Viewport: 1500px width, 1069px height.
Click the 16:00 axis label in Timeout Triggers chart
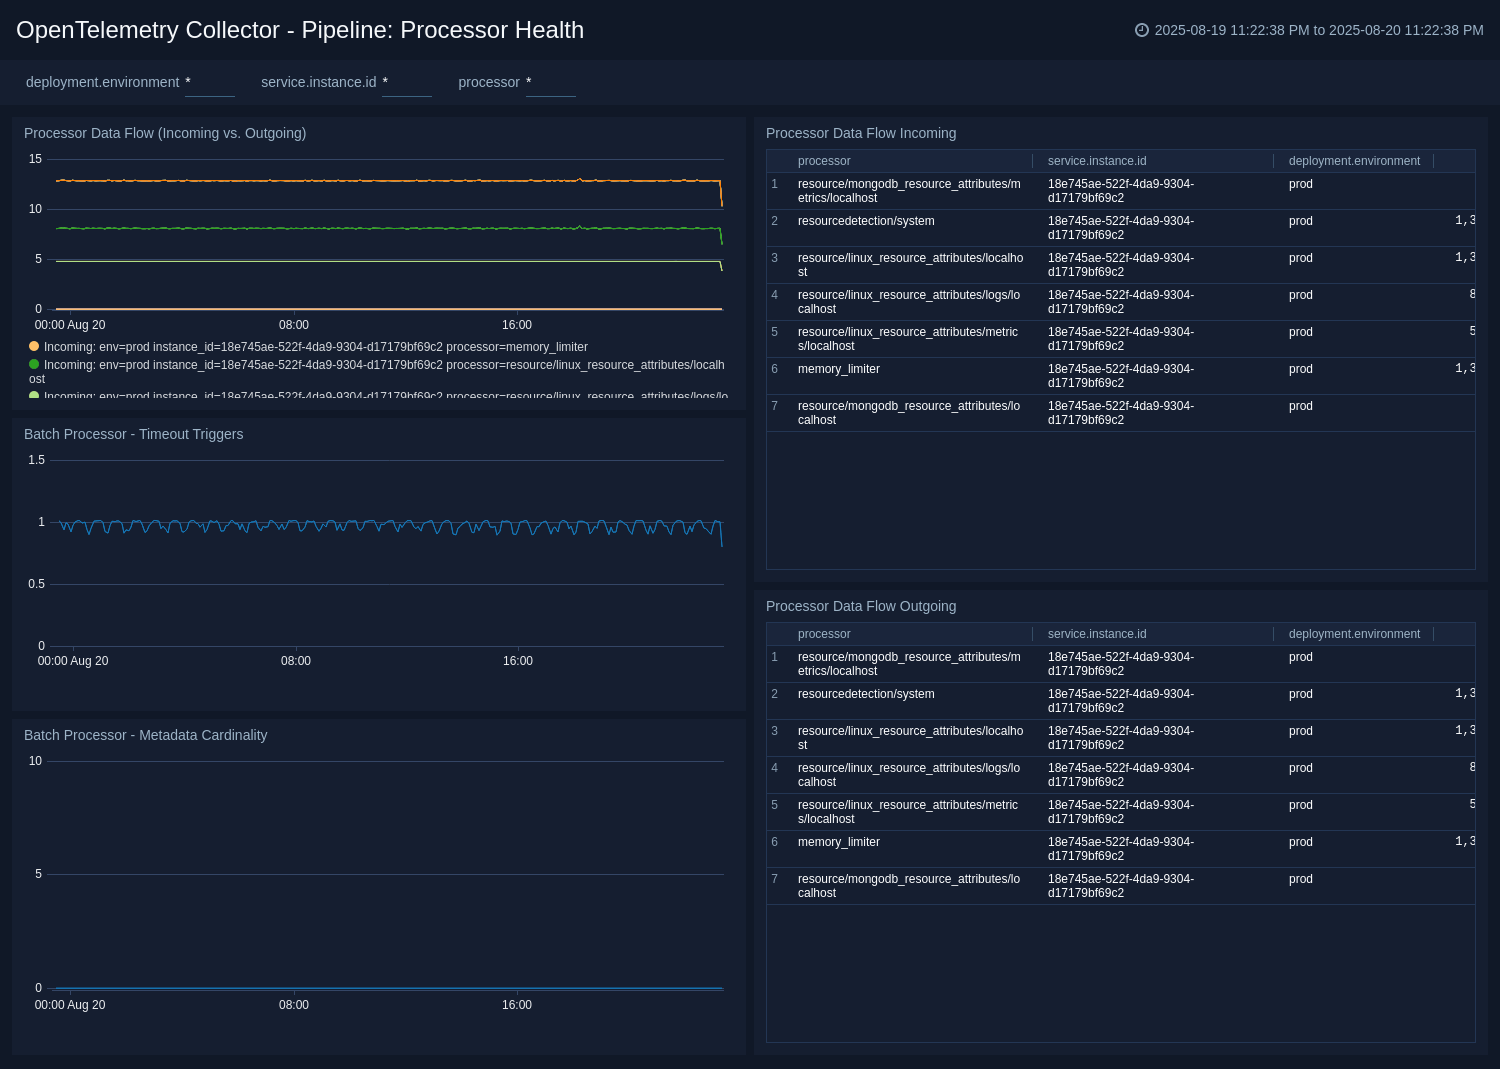pyautogui.click(x=518, y=661)
